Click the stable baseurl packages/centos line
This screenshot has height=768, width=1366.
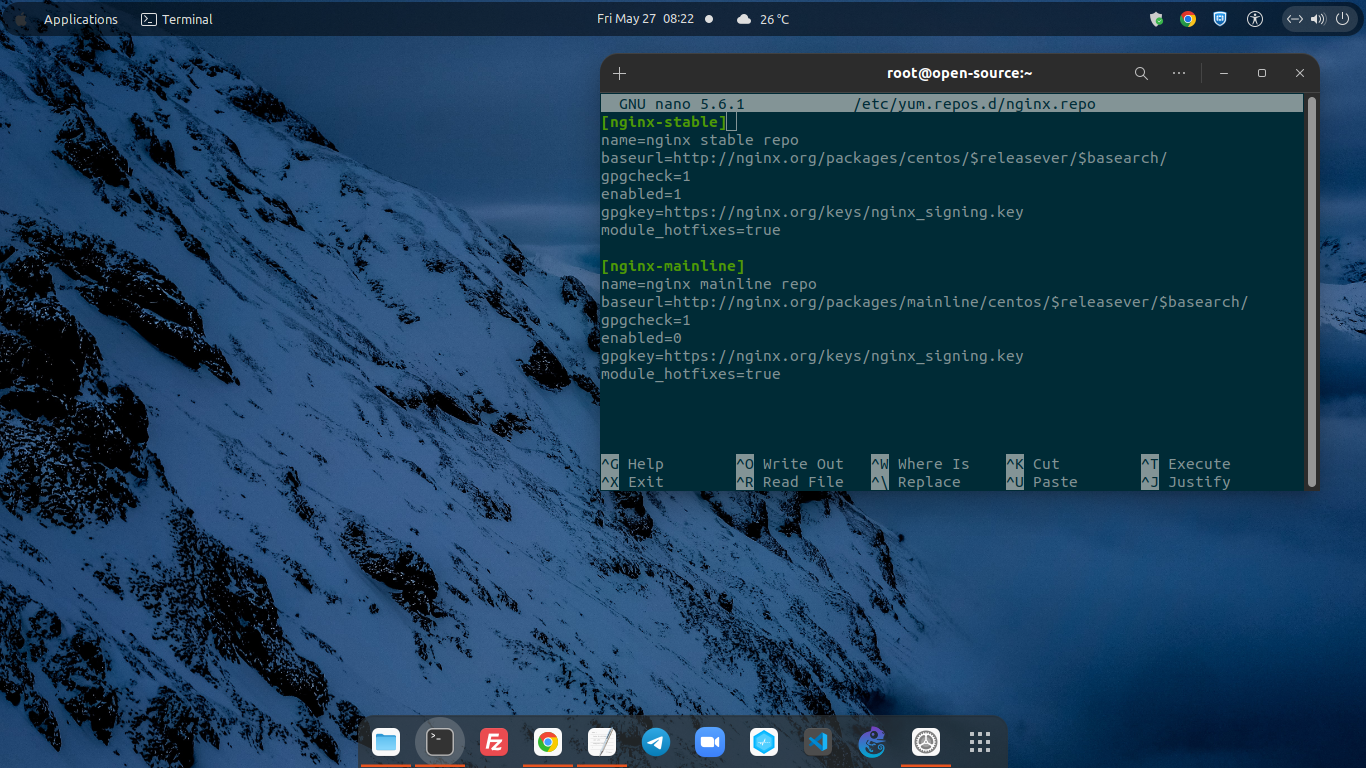(x=884, y=158)
